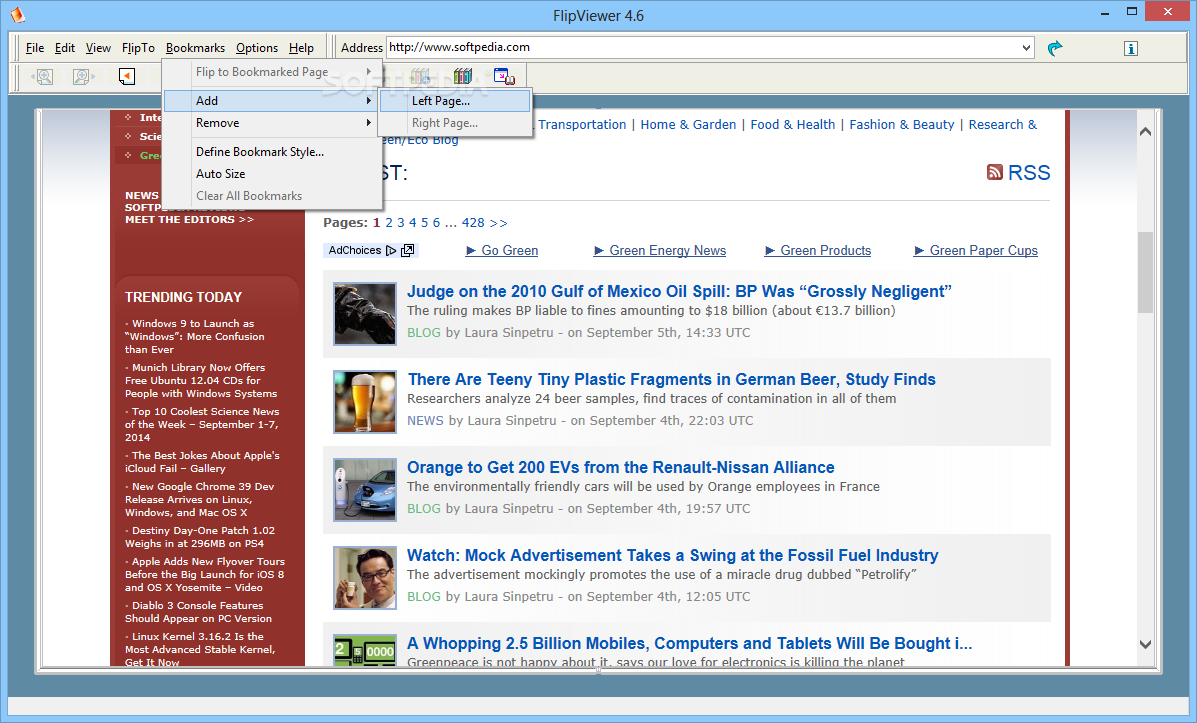This screenshot has height=723, width=1197.
Task: Click the vertical scrollbar thumb
Action: 1145,272
